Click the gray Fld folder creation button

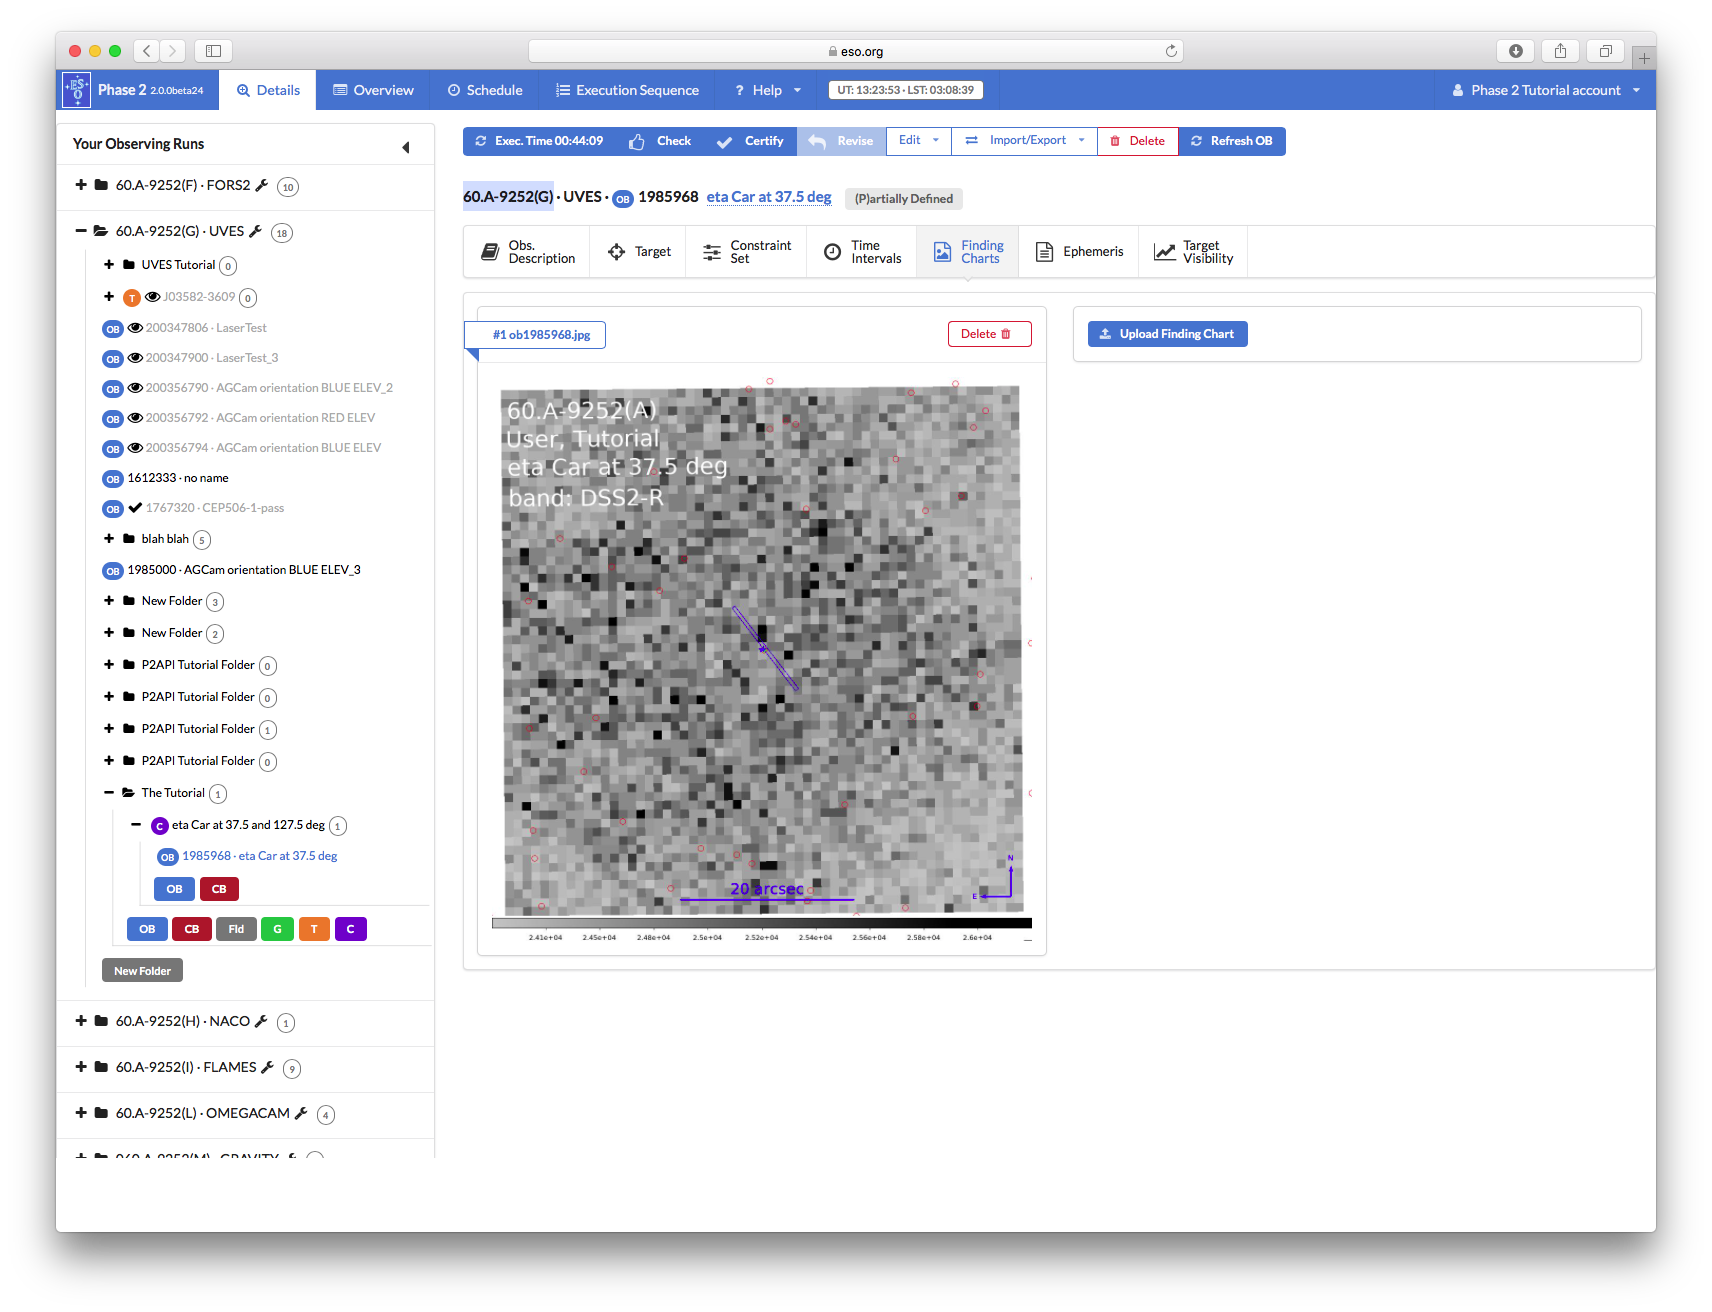click(x=236, y=929)
